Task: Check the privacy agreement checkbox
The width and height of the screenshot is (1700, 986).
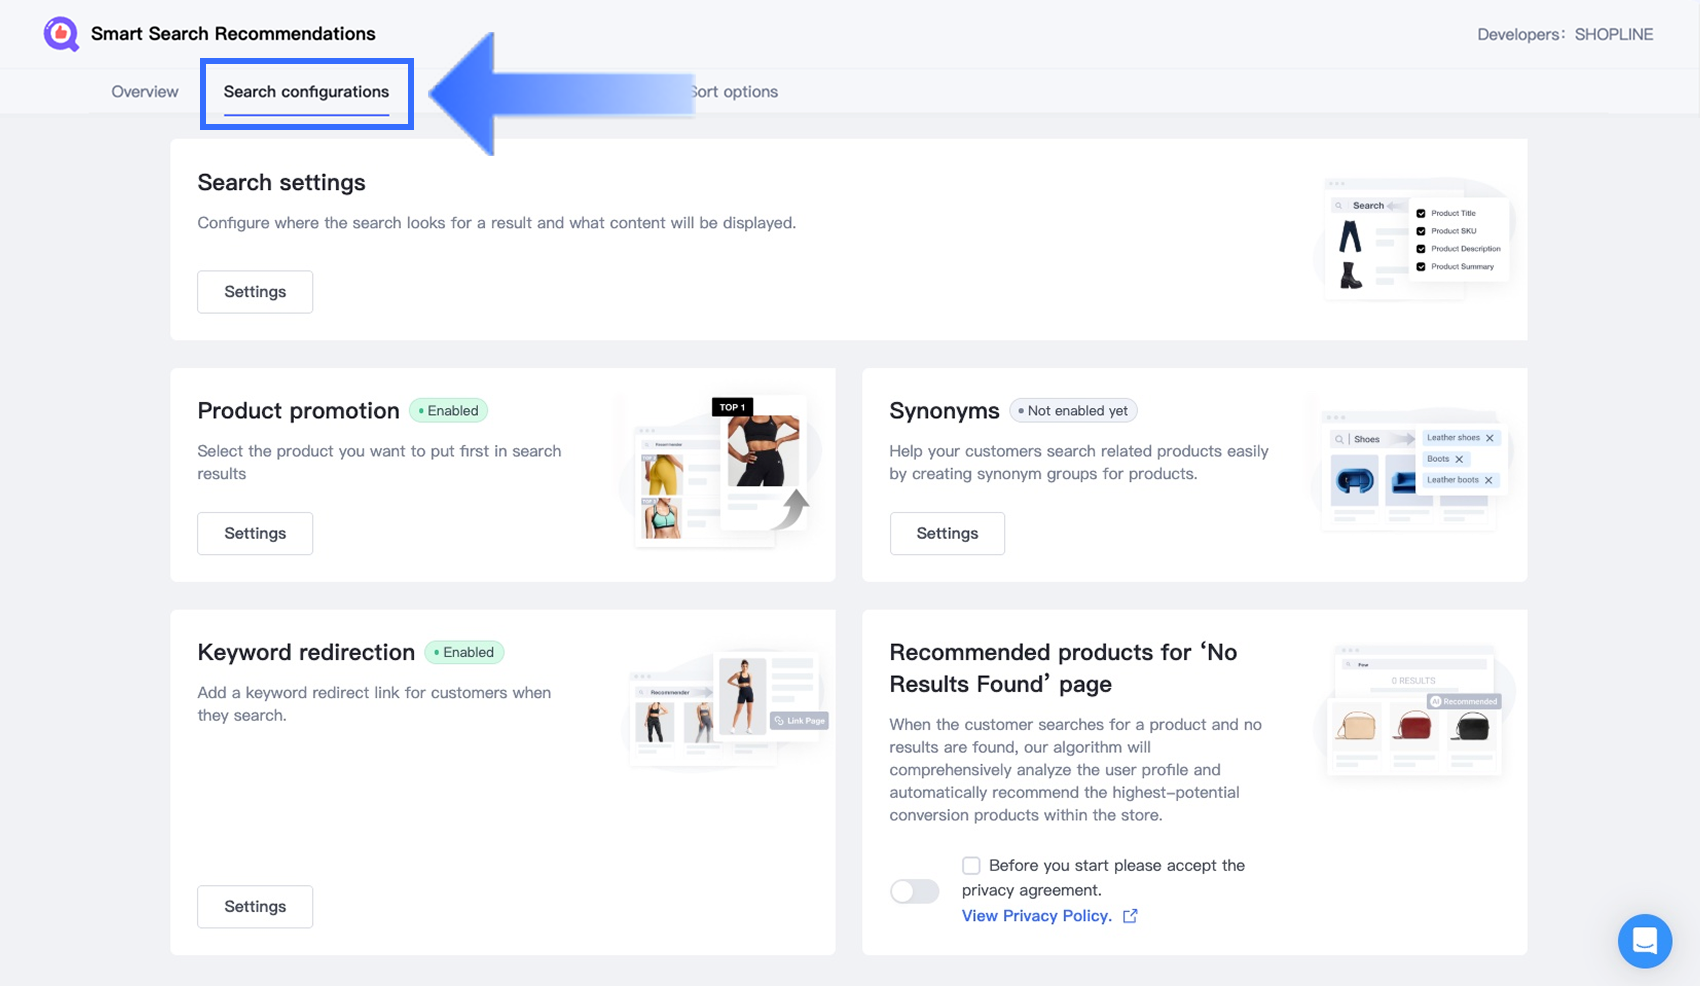Action: tap(971, 865)
